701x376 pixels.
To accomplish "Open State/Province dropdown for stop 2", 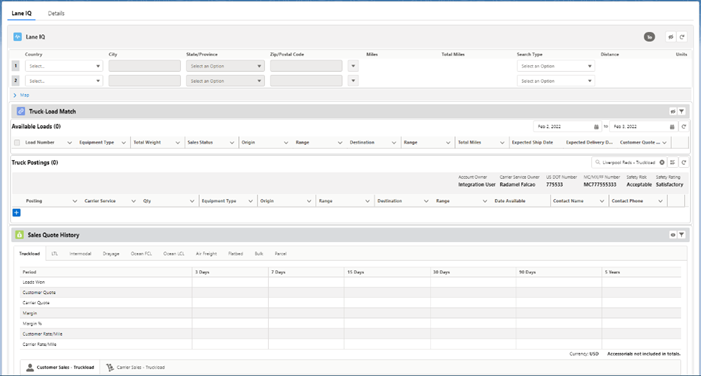I will 225,81.
